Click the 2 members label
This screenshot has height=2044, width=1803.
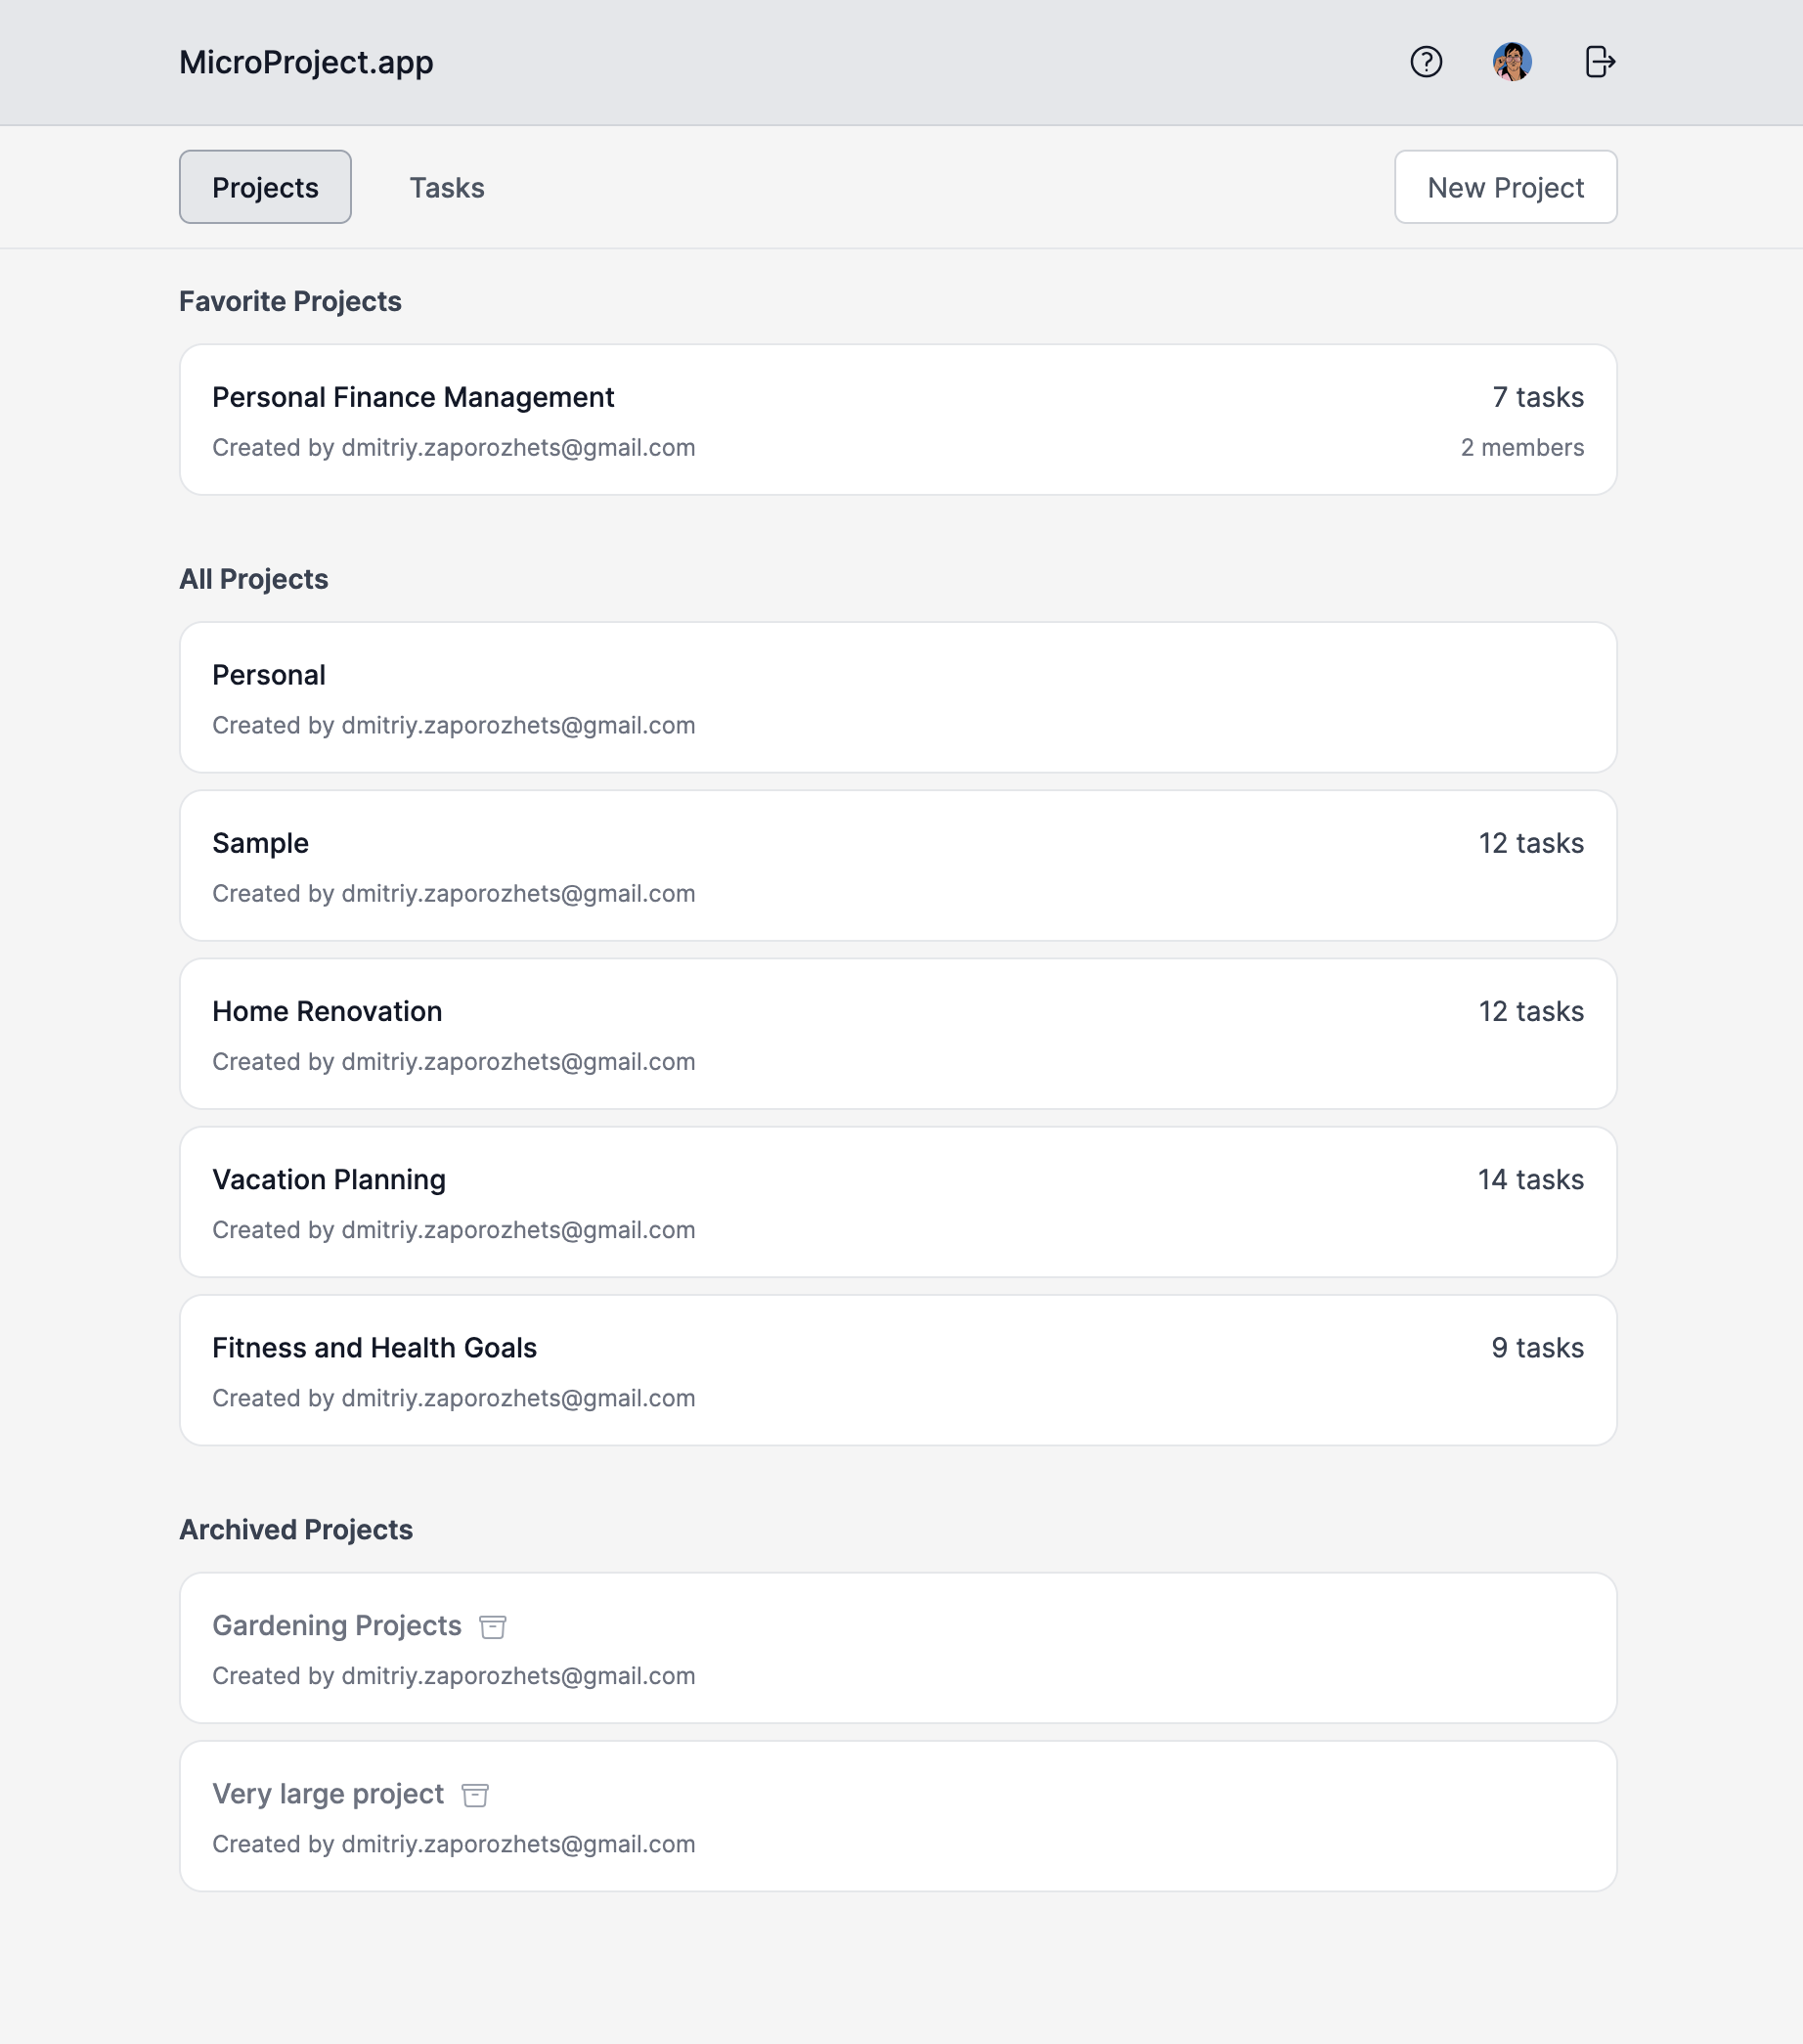click(x=1521, y=448)
